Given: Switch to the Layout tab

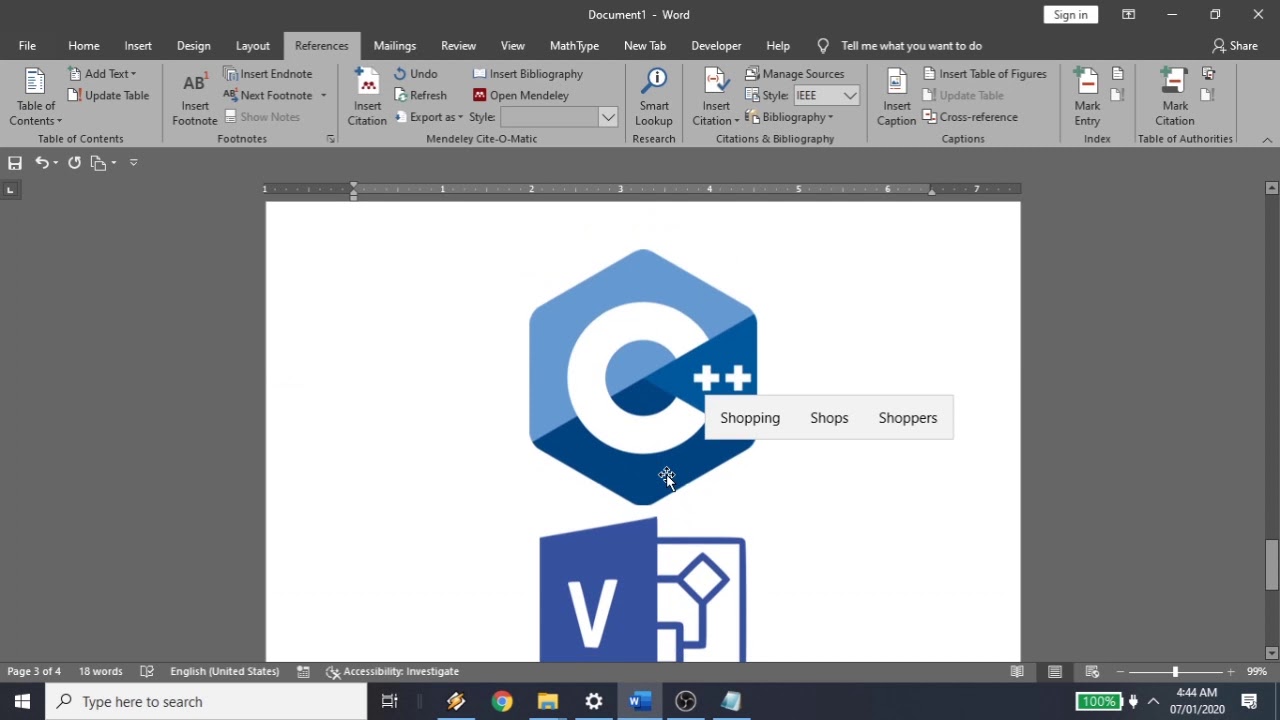Looking at the screenshot, I should click(x=253, y=46).
